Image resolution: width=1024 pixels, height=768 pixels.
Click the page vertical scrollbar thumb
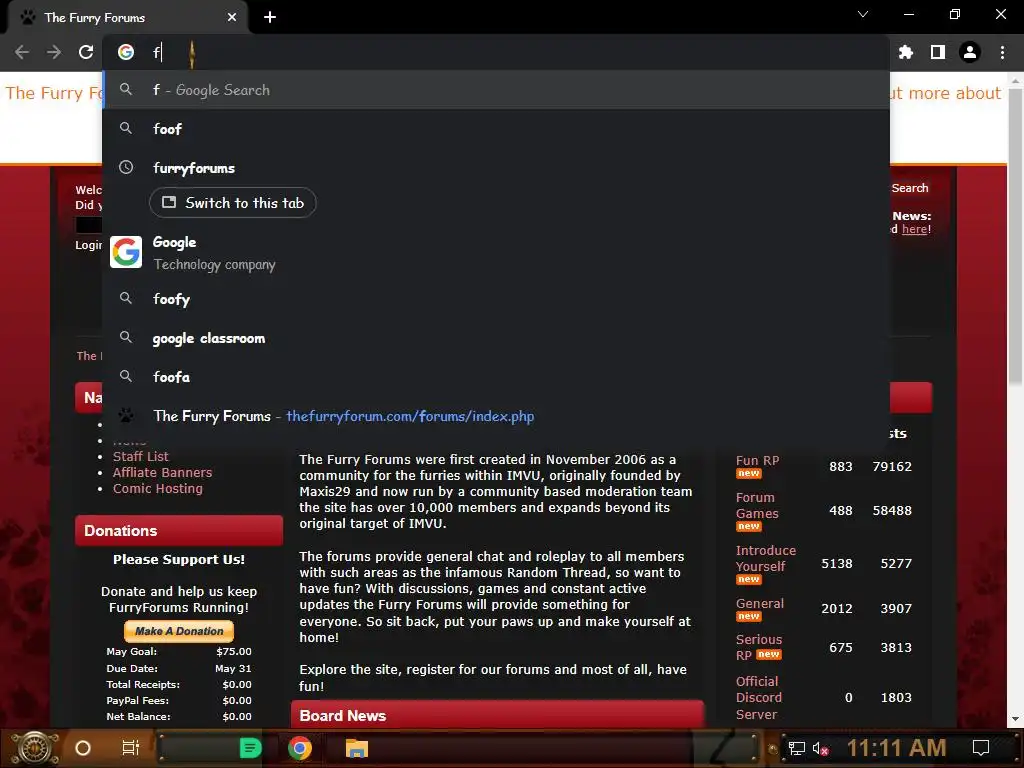[1014, 235]
